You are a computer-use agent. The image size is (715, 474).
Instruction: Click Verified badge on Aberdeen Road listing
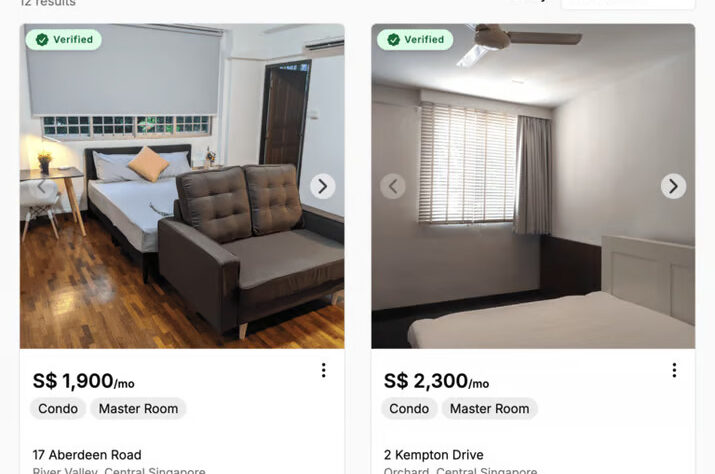coord(64,40)
